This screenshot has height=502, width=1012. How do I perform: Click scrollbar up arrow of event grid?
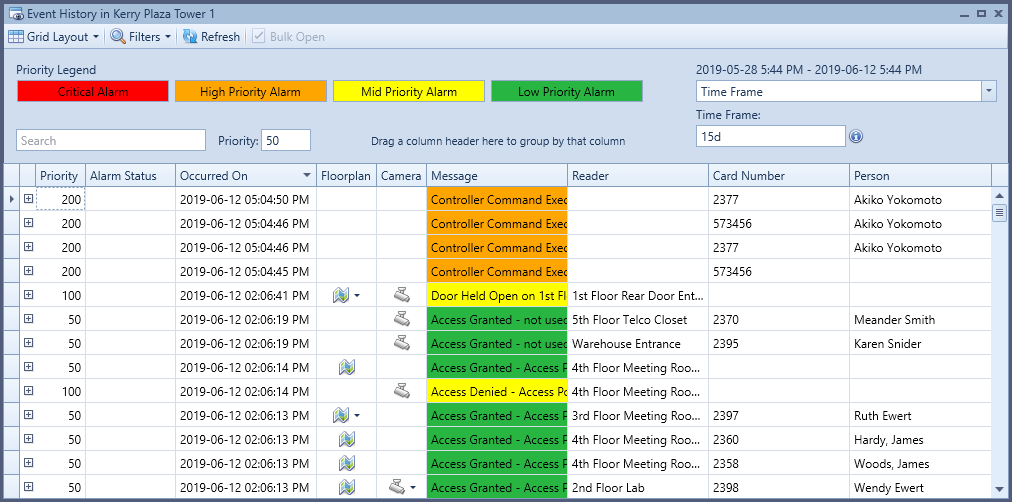(x=999, y=196)
